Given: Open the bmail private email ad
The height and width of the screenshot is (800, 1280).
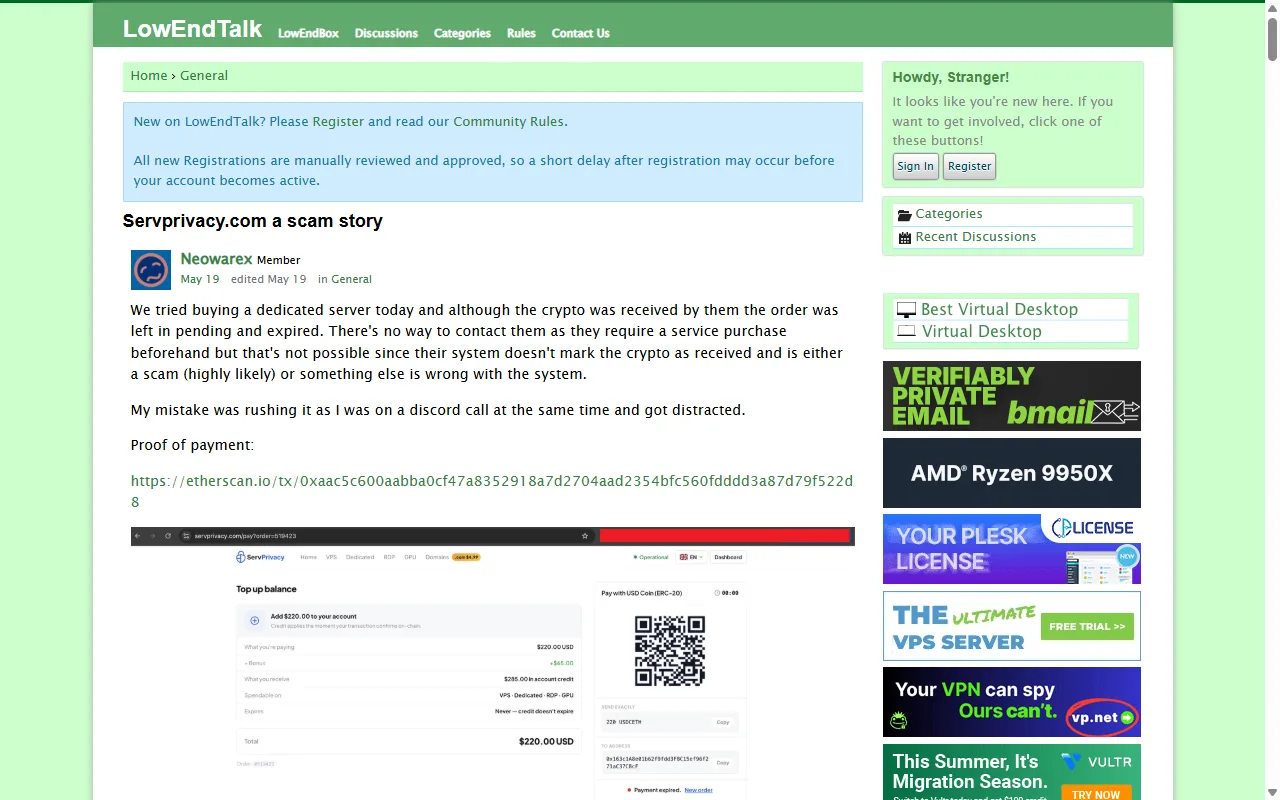Looking at the screenshot, I should (x=1012, y=396).
